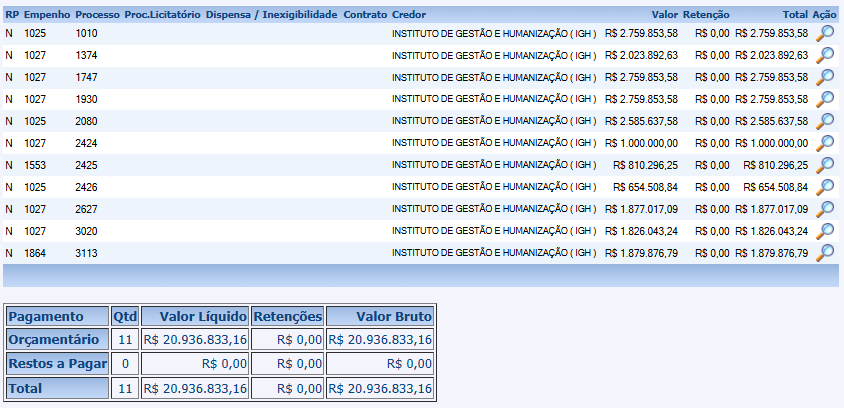The width and height of the screenshot is (844, 408).
Task: Select the Credor column header
Action: click(408, 16)
